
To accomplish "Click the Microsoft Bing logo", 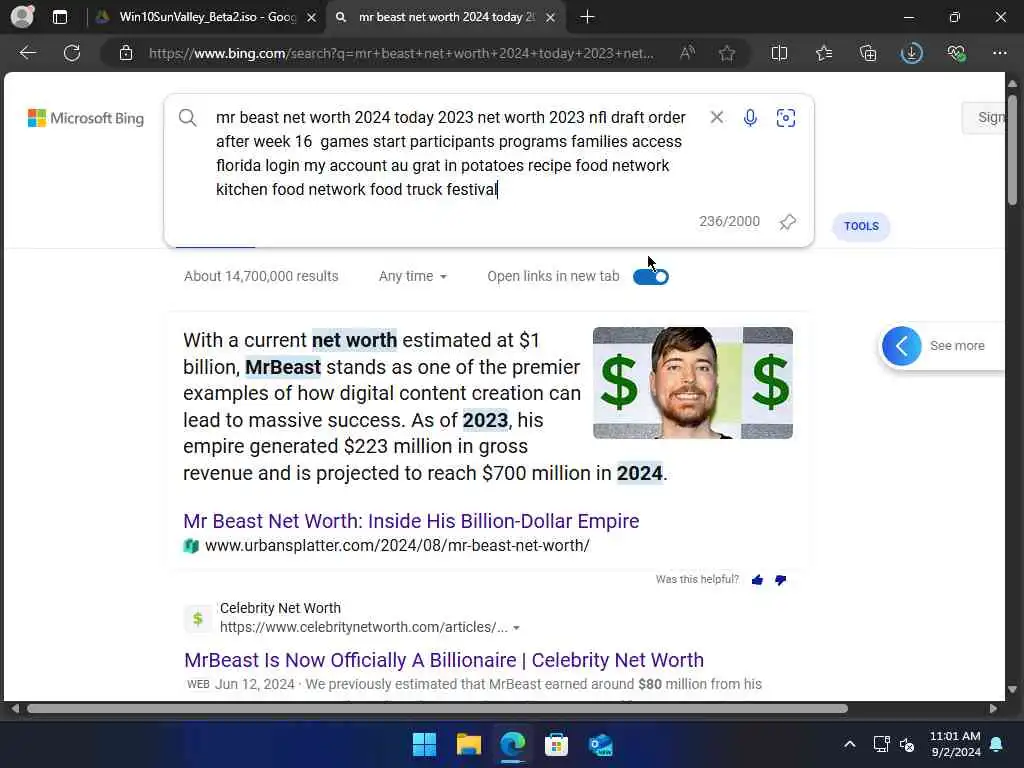I will click(x=86, y=118).
